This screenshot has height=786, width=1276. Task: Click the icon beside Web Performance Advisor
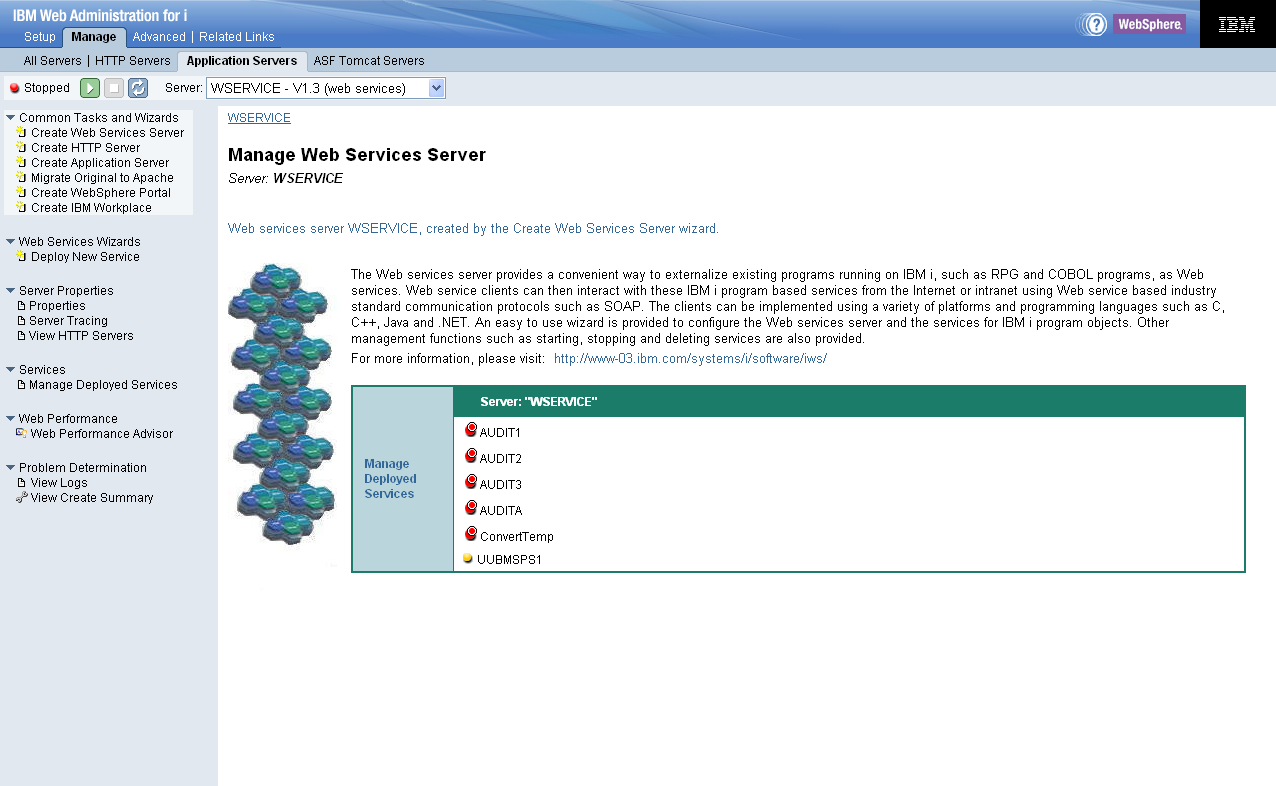22,433
